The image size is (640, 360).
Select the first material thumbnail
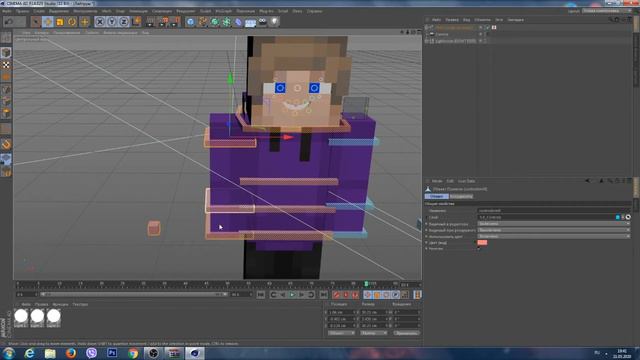21,318
